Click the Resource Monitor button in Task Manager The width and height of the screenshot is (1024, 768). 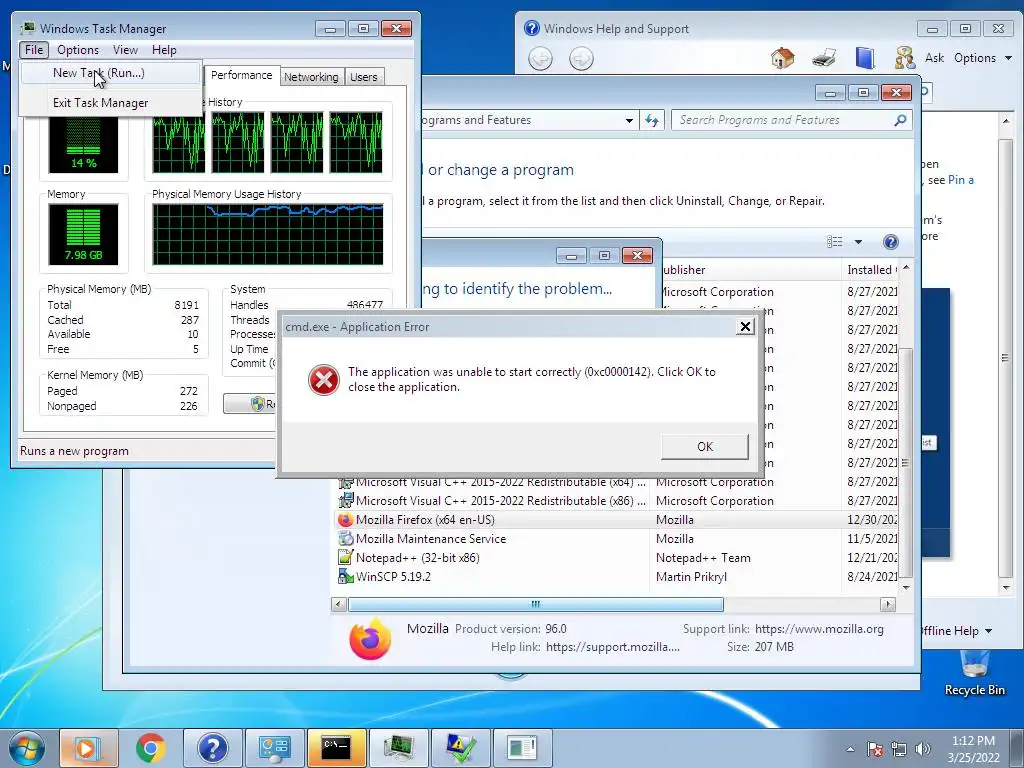(250, 404)
